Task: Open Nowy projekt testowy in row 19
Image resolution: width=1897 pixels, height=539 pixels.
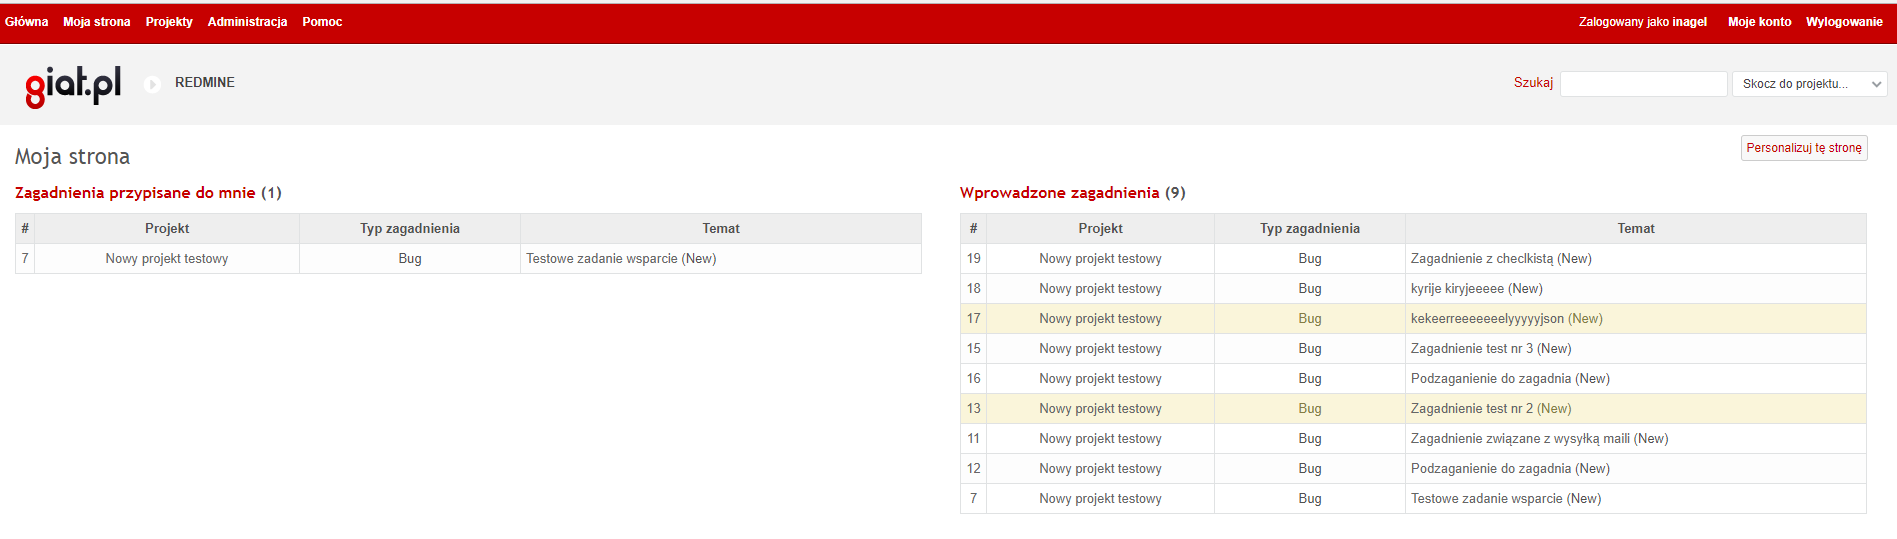Action: (x=1100, y=259)
